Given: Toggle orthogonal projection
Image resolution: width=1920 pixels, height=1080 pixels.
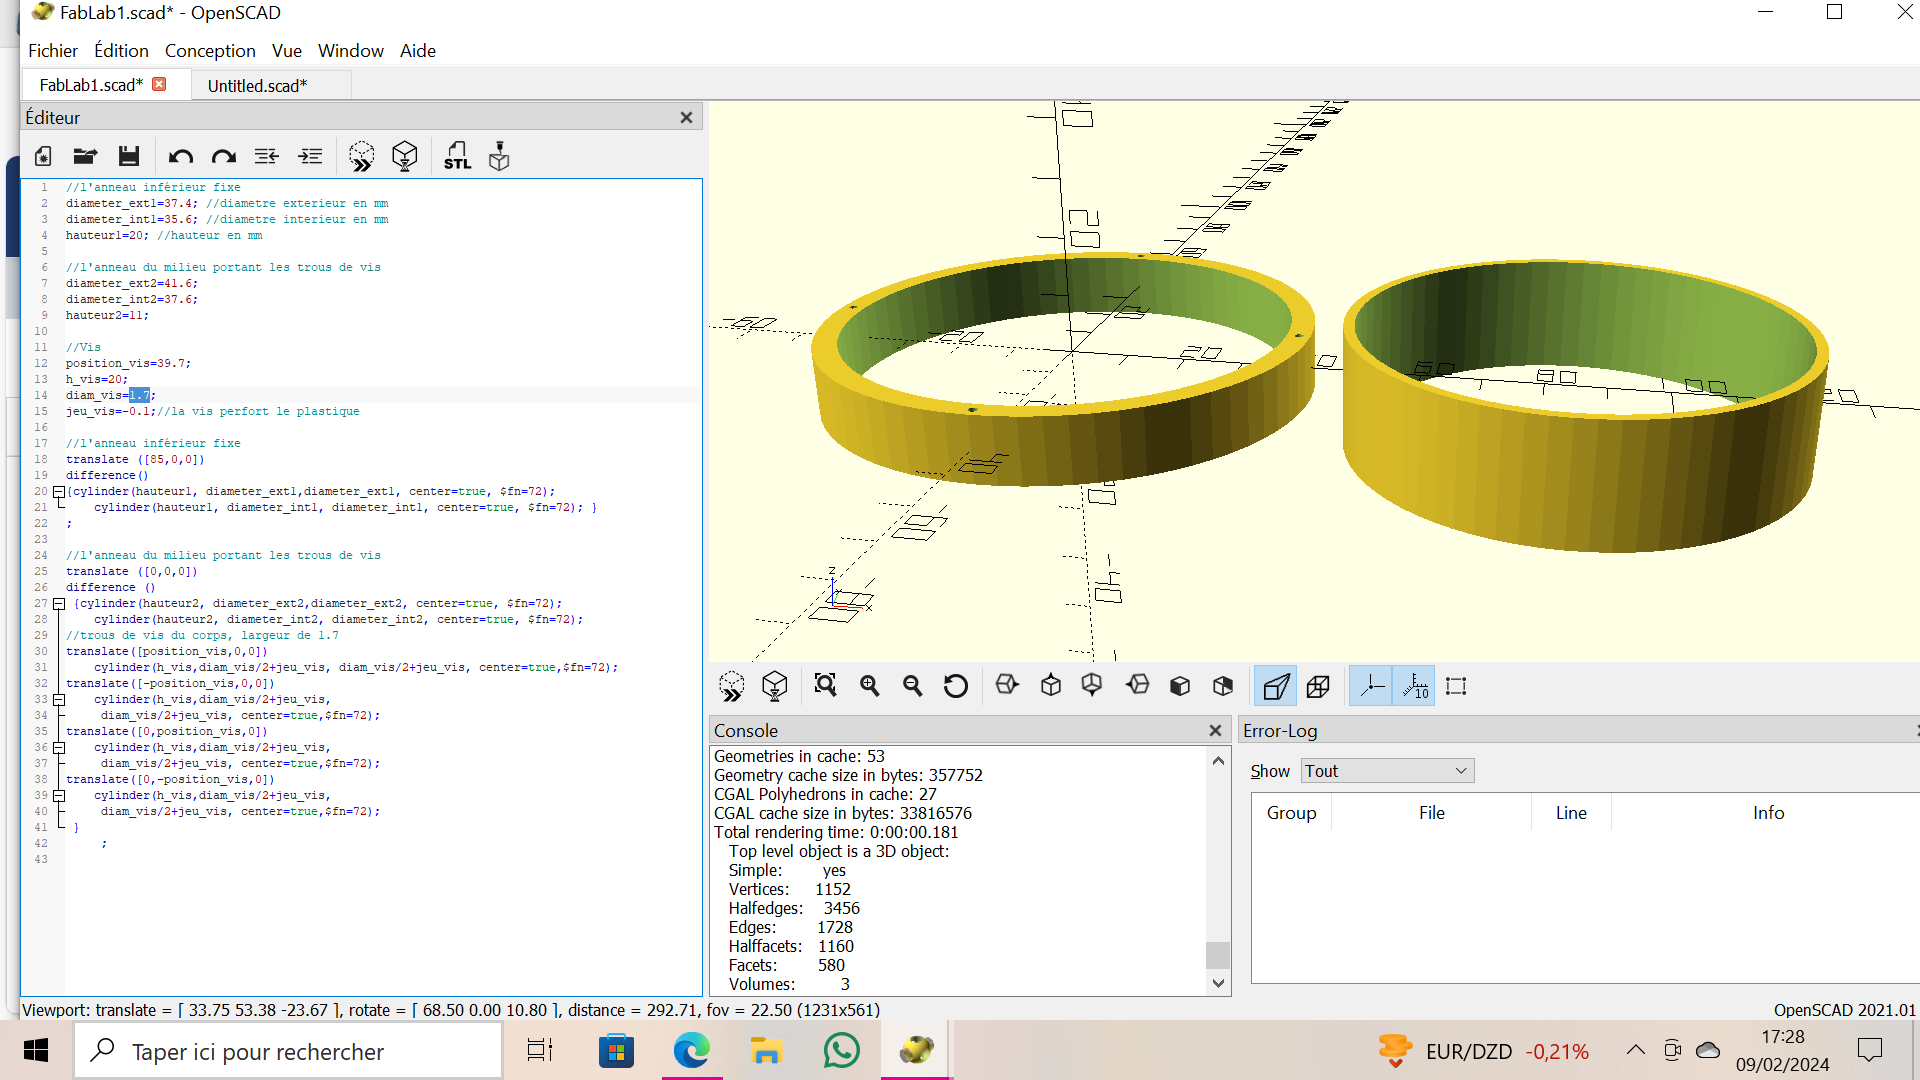Looking at the screenshot, I should coord(1318,686).
